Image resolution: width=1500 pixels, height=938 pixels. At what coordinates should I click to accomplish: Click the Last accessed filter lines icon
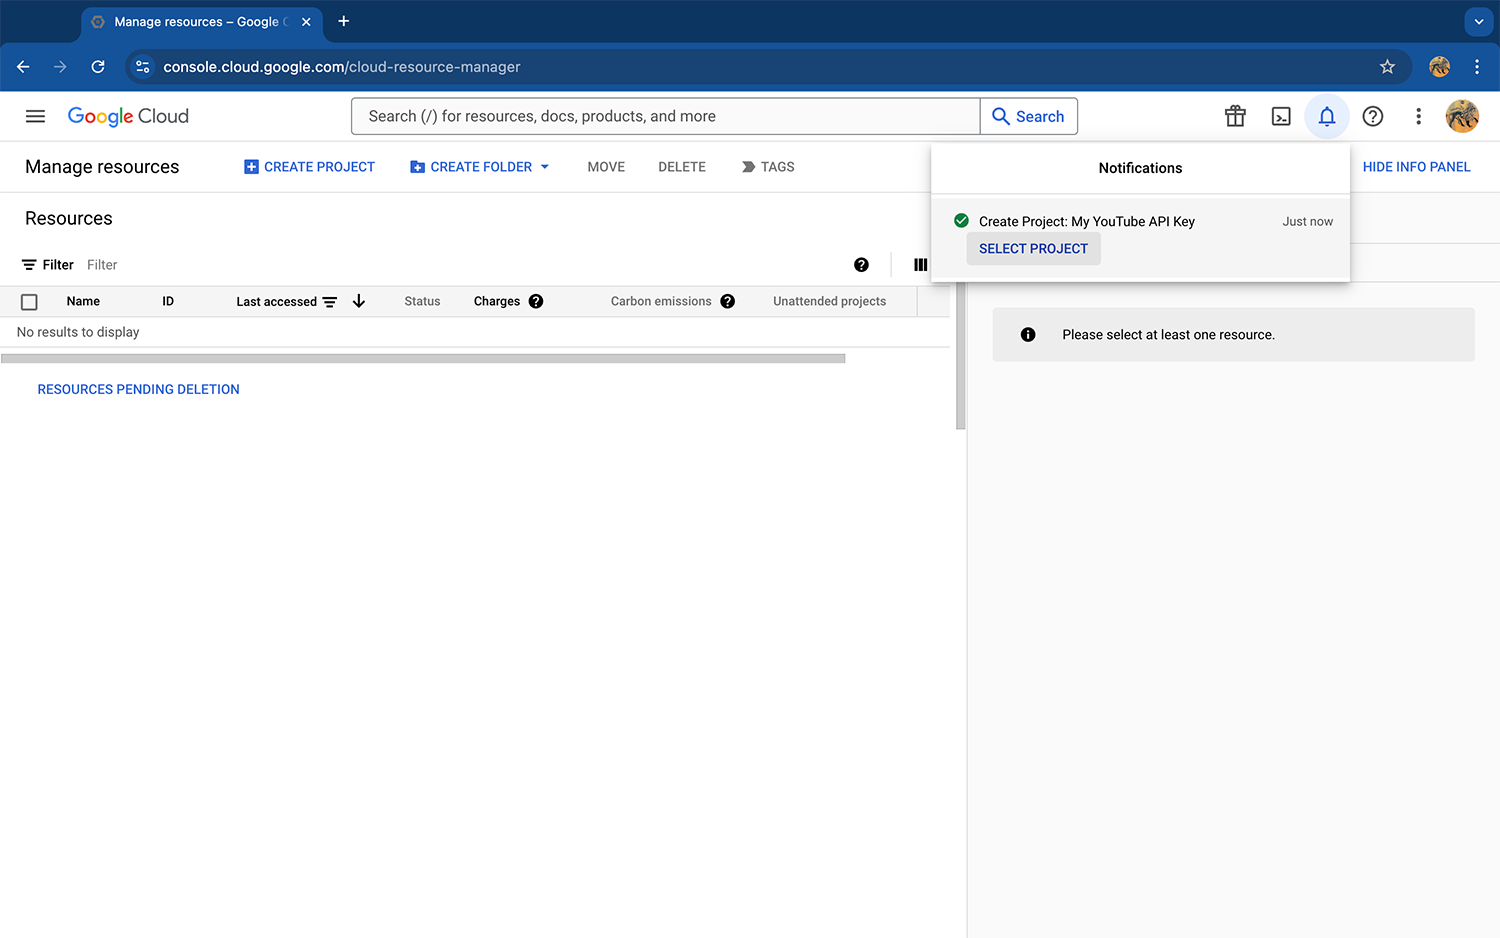point(330,302)
